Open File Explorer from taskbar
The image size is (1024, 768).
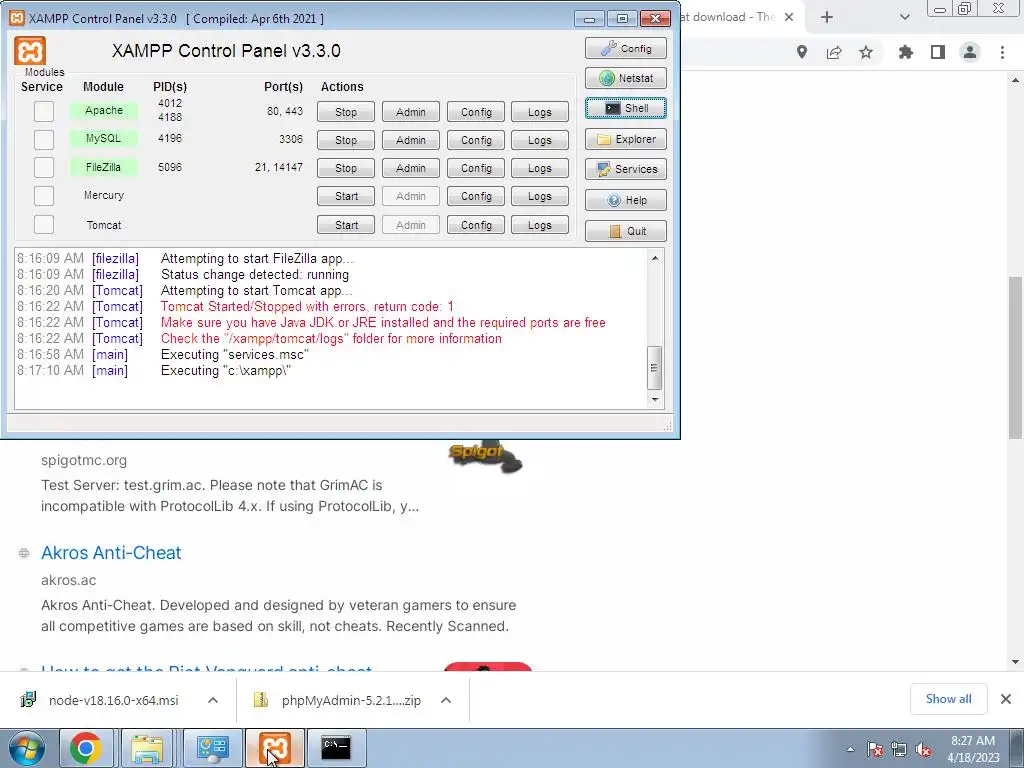point(148,748)
